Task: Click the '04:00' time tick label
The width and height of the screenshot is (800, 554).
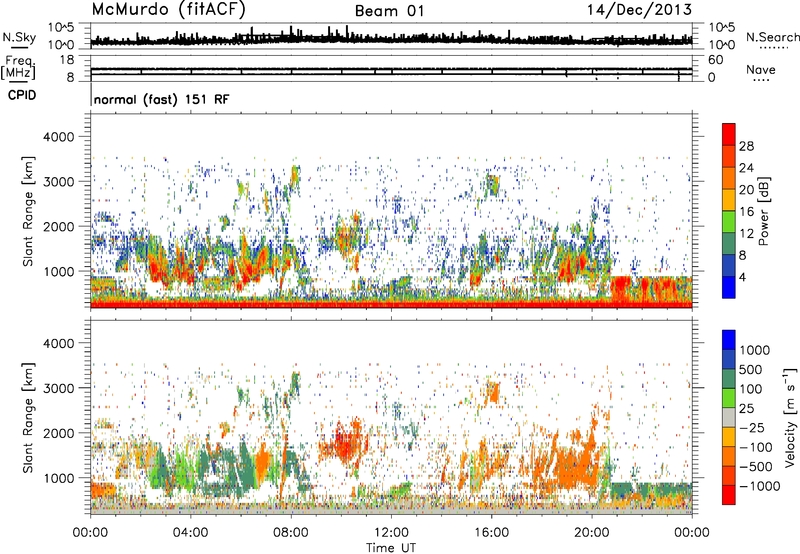Action: coord(190,533)
